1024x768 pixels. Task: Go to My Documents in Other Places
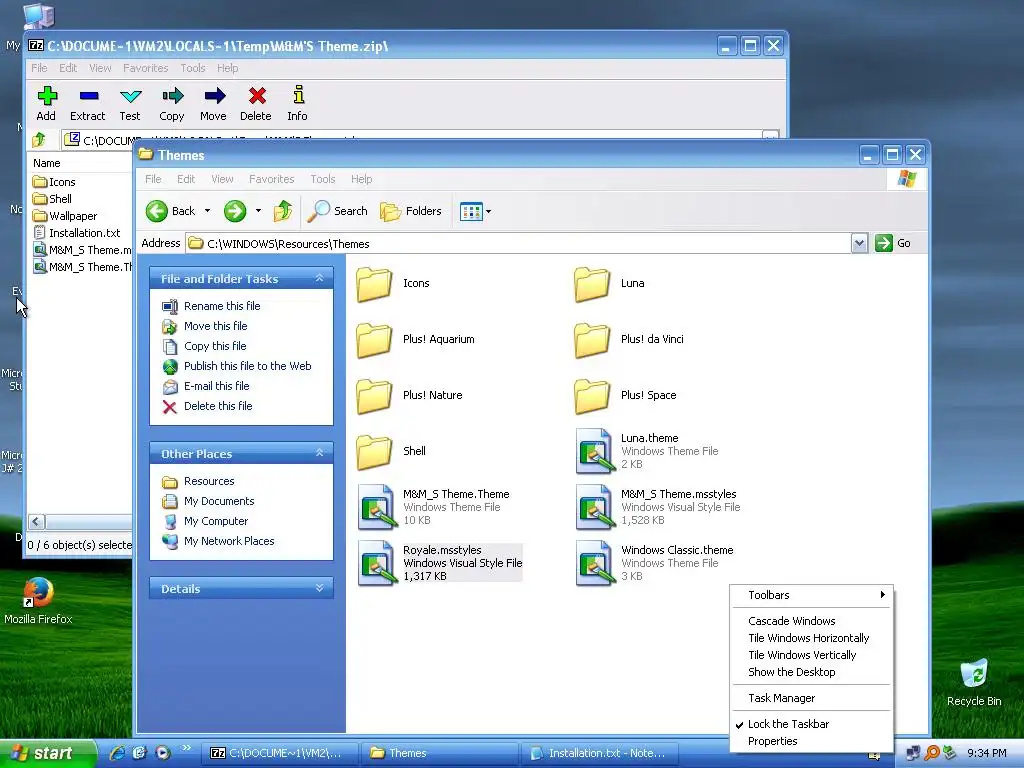pyautogui.click(x=219, y=501)
